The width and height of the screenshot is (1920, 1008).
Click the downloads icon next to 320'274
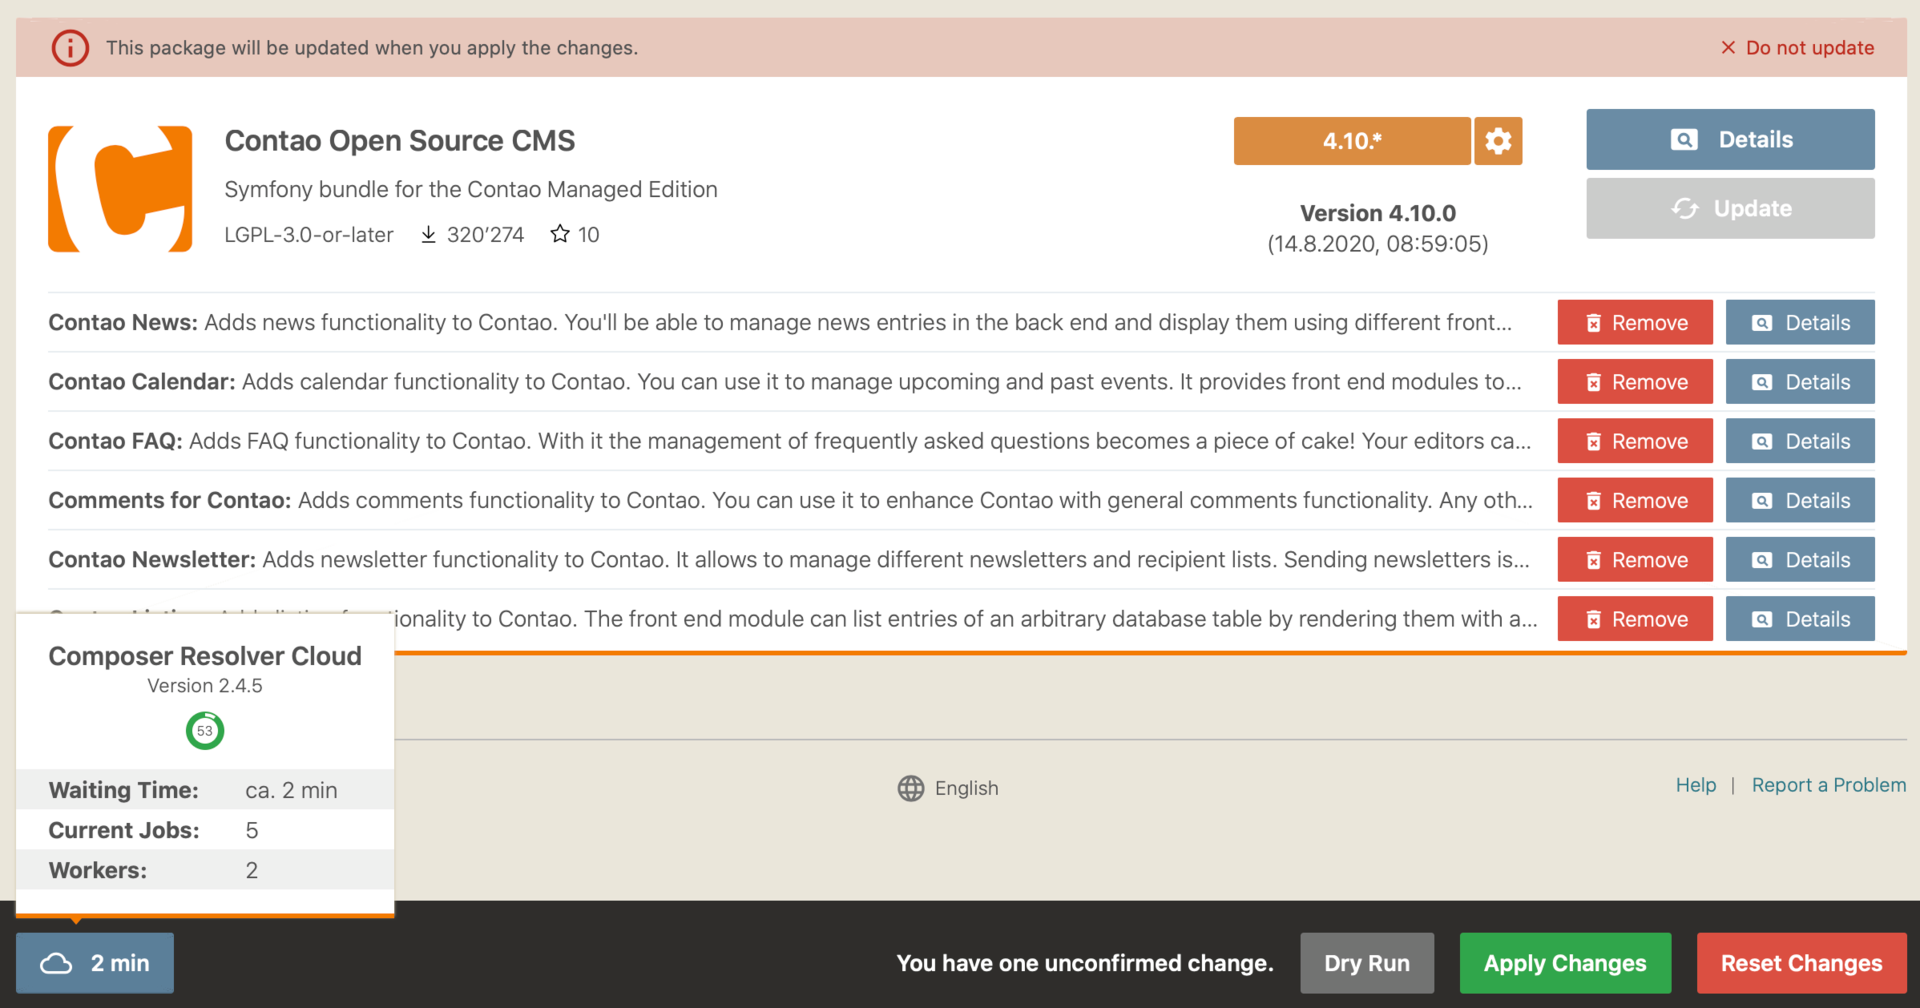click(x=428, y=234)
